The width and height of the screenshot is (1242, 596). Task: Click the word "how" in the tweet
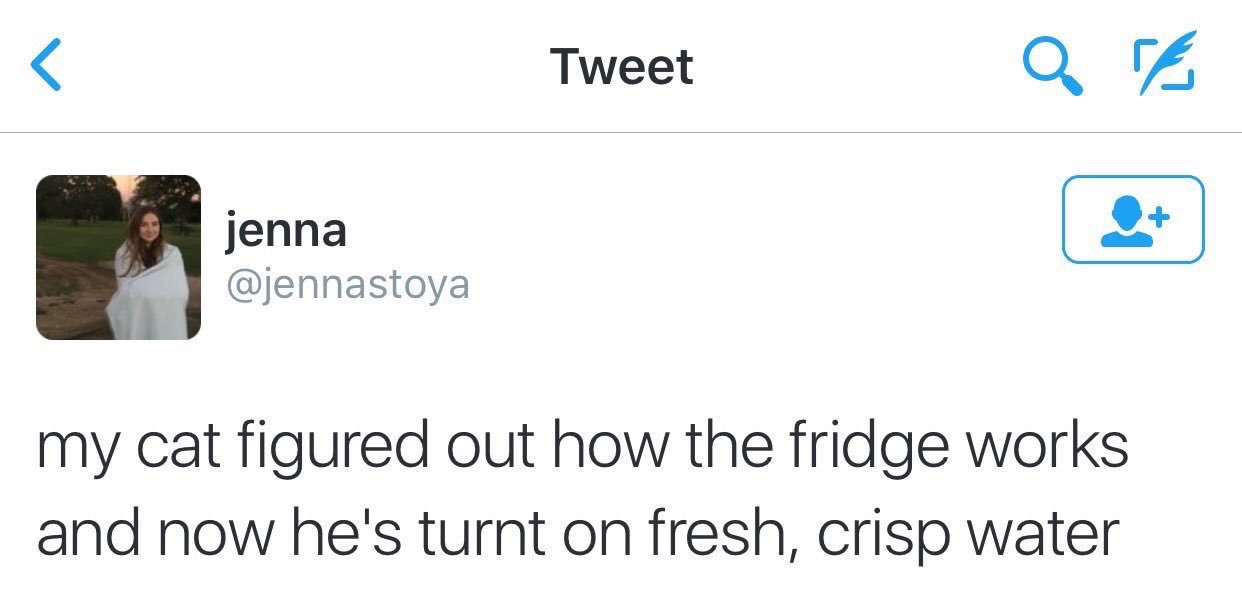click(x=619, y=447)
